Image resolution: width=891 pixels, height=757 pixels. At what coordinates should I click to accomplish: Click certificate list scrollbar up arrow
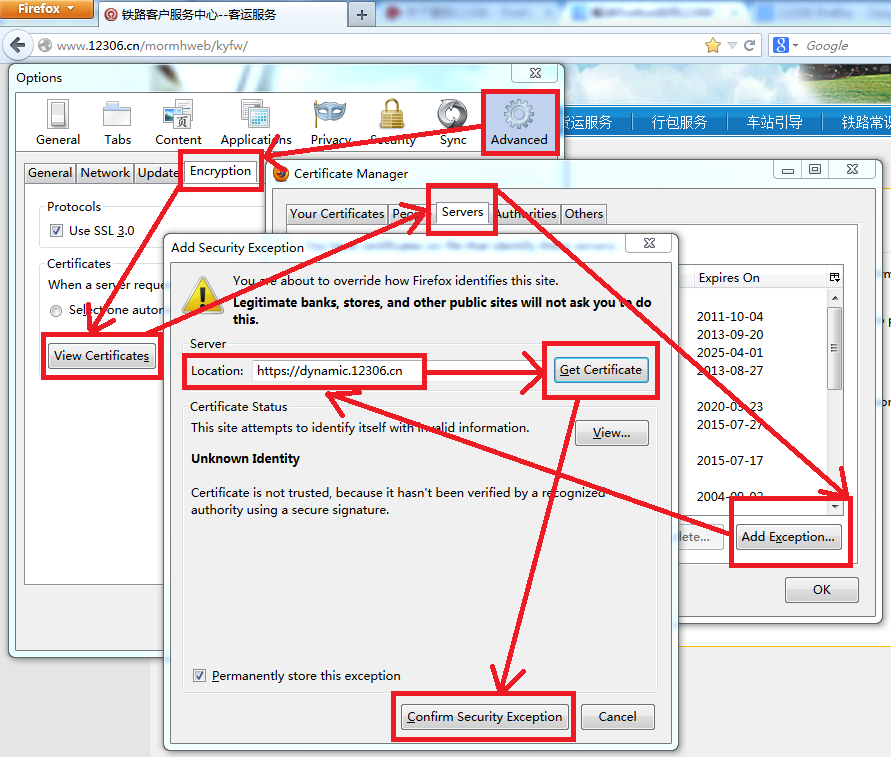pos(835,298)
